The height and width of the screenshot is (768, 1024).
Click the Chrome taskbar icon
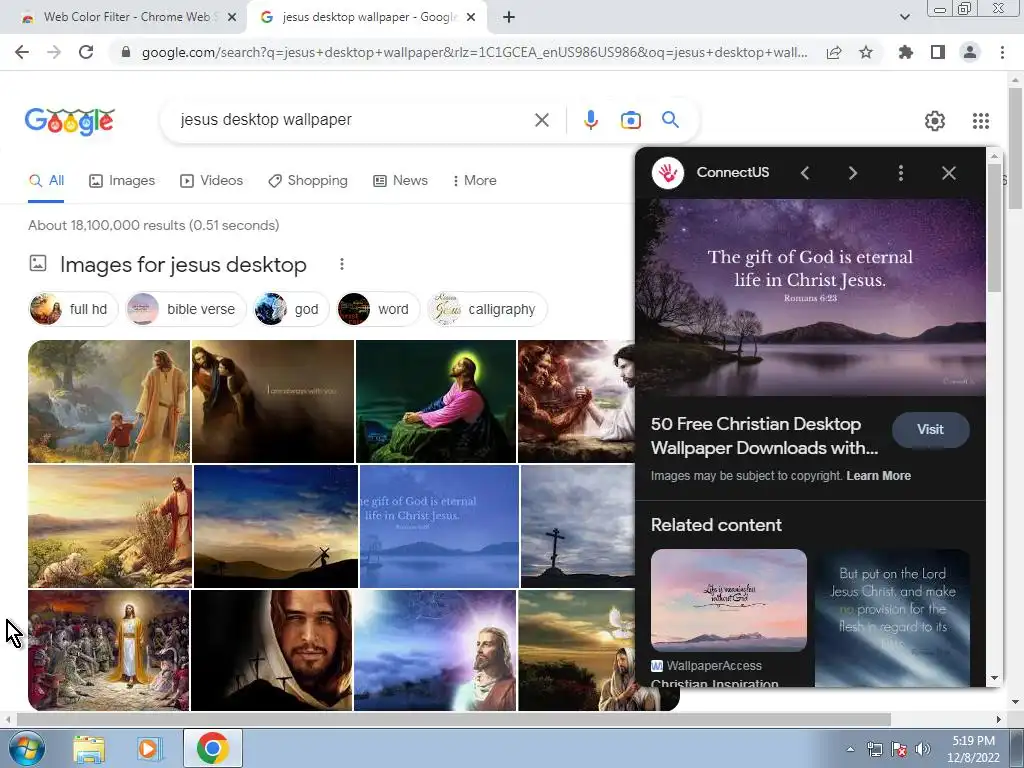(x=212, y=748)
